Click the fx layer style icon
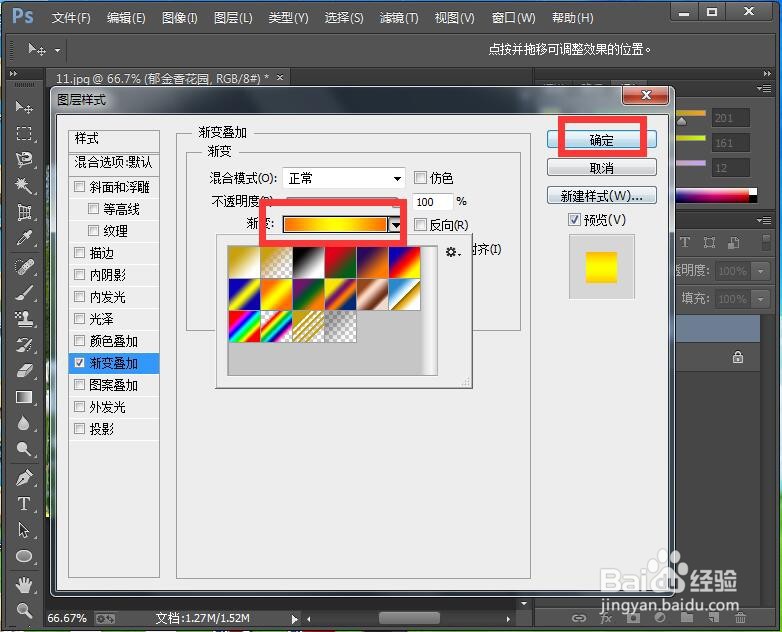Screen dimensions: 782x632 click(605, 619)
